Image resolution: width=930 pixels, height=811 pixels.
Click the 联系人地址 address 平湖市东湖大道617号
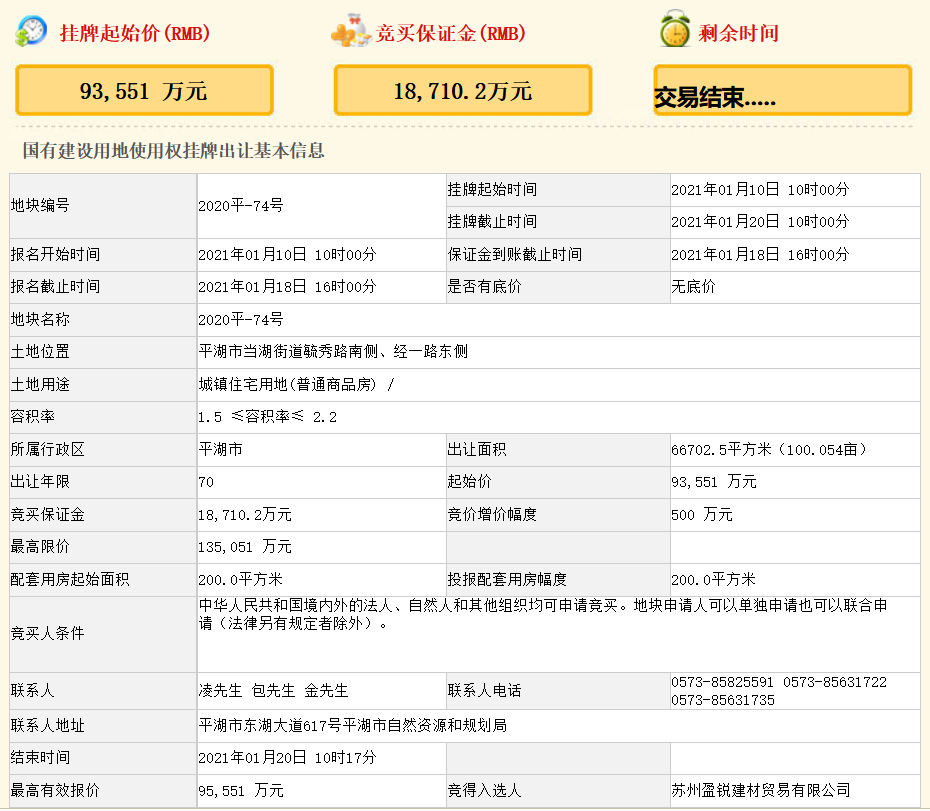[353, 725]
